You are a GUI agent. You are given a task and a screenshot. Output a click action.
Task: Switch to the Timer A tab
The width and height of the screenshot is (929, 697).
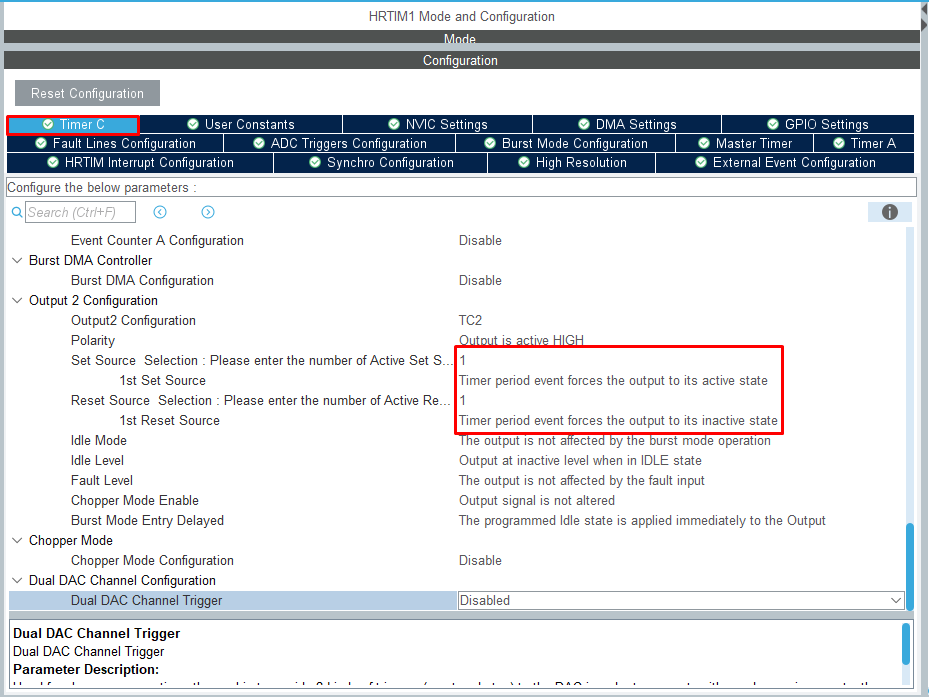864,143
